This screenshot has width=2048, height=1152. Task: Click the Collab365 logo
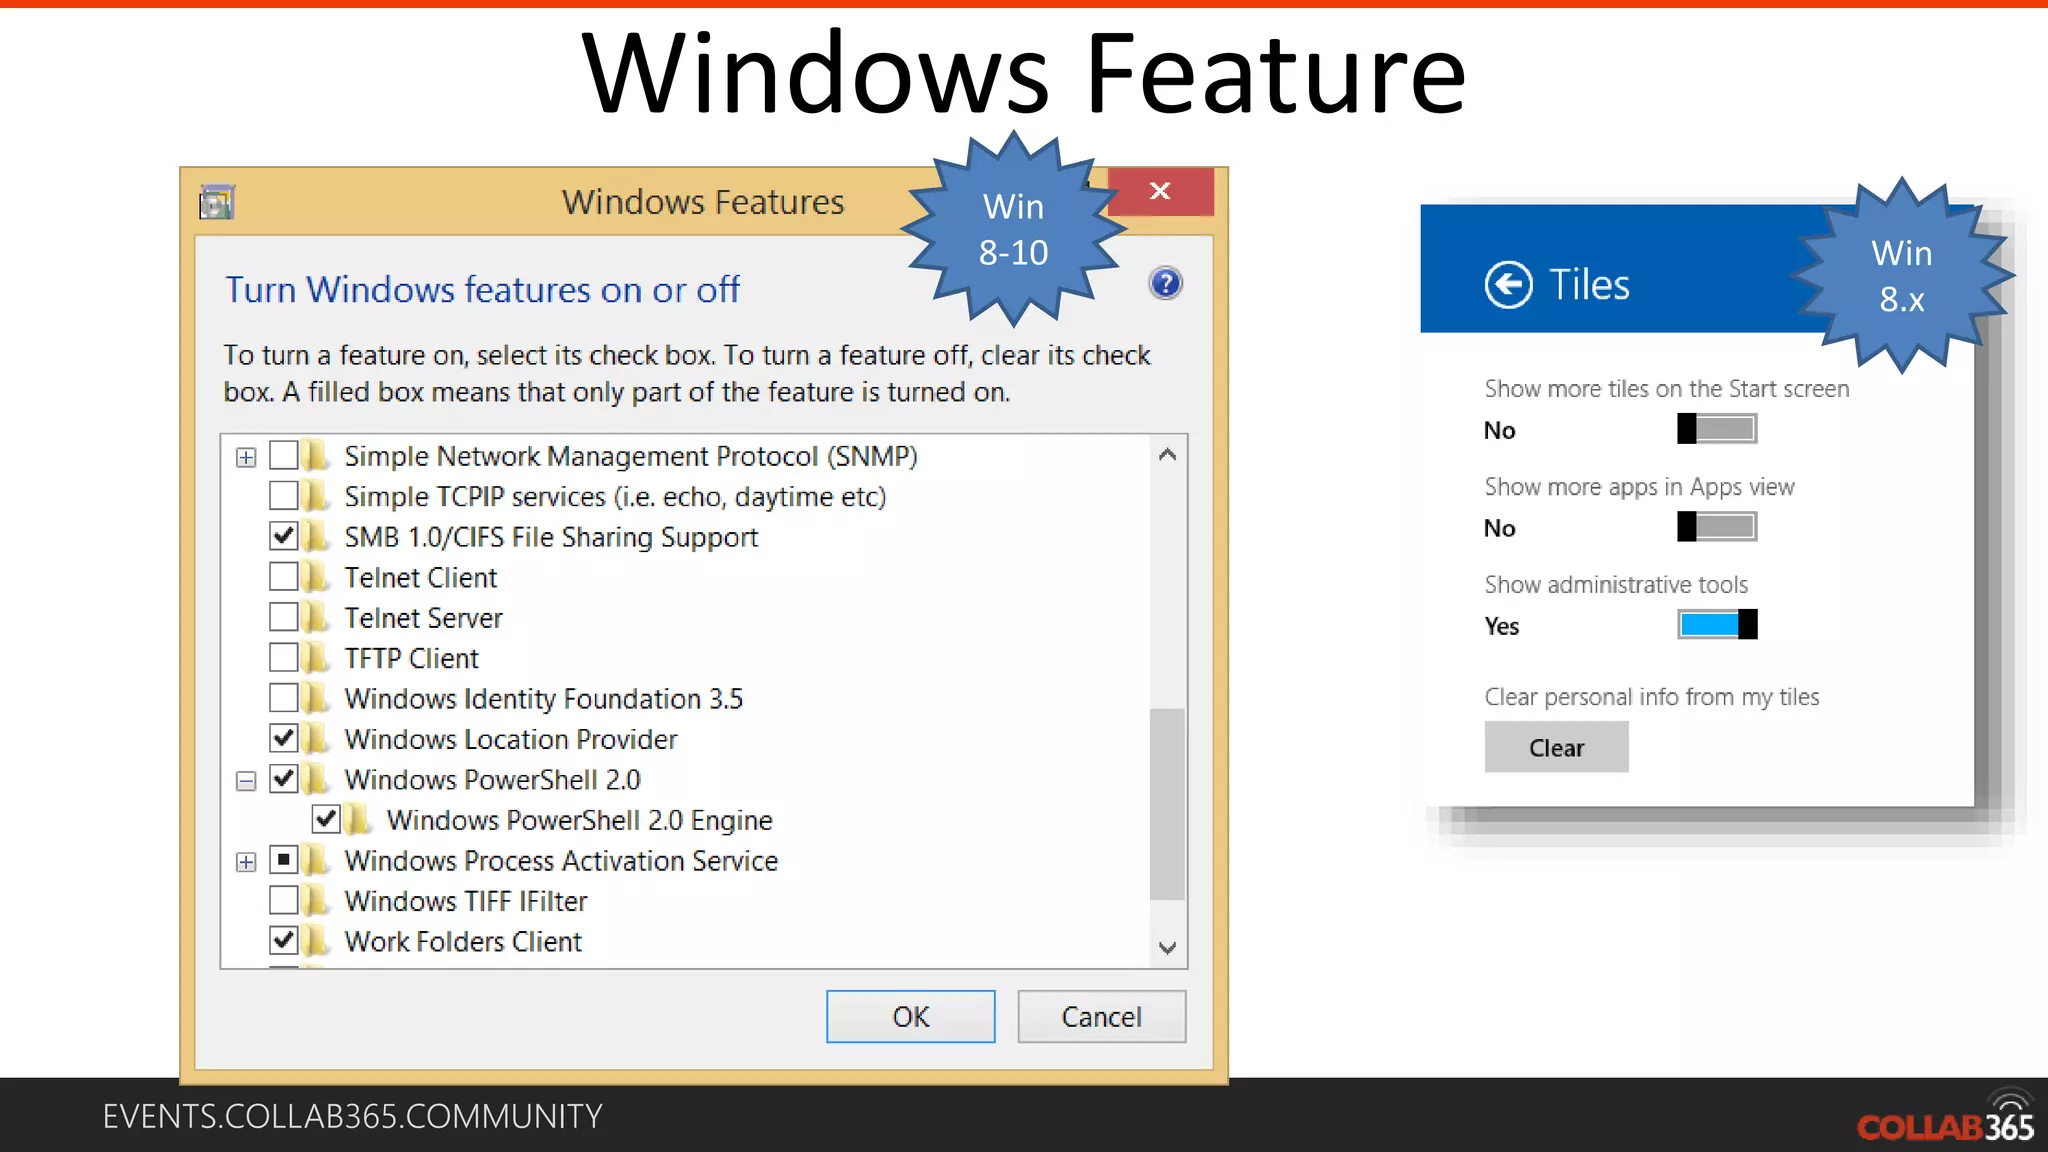click(1945, 1118)
